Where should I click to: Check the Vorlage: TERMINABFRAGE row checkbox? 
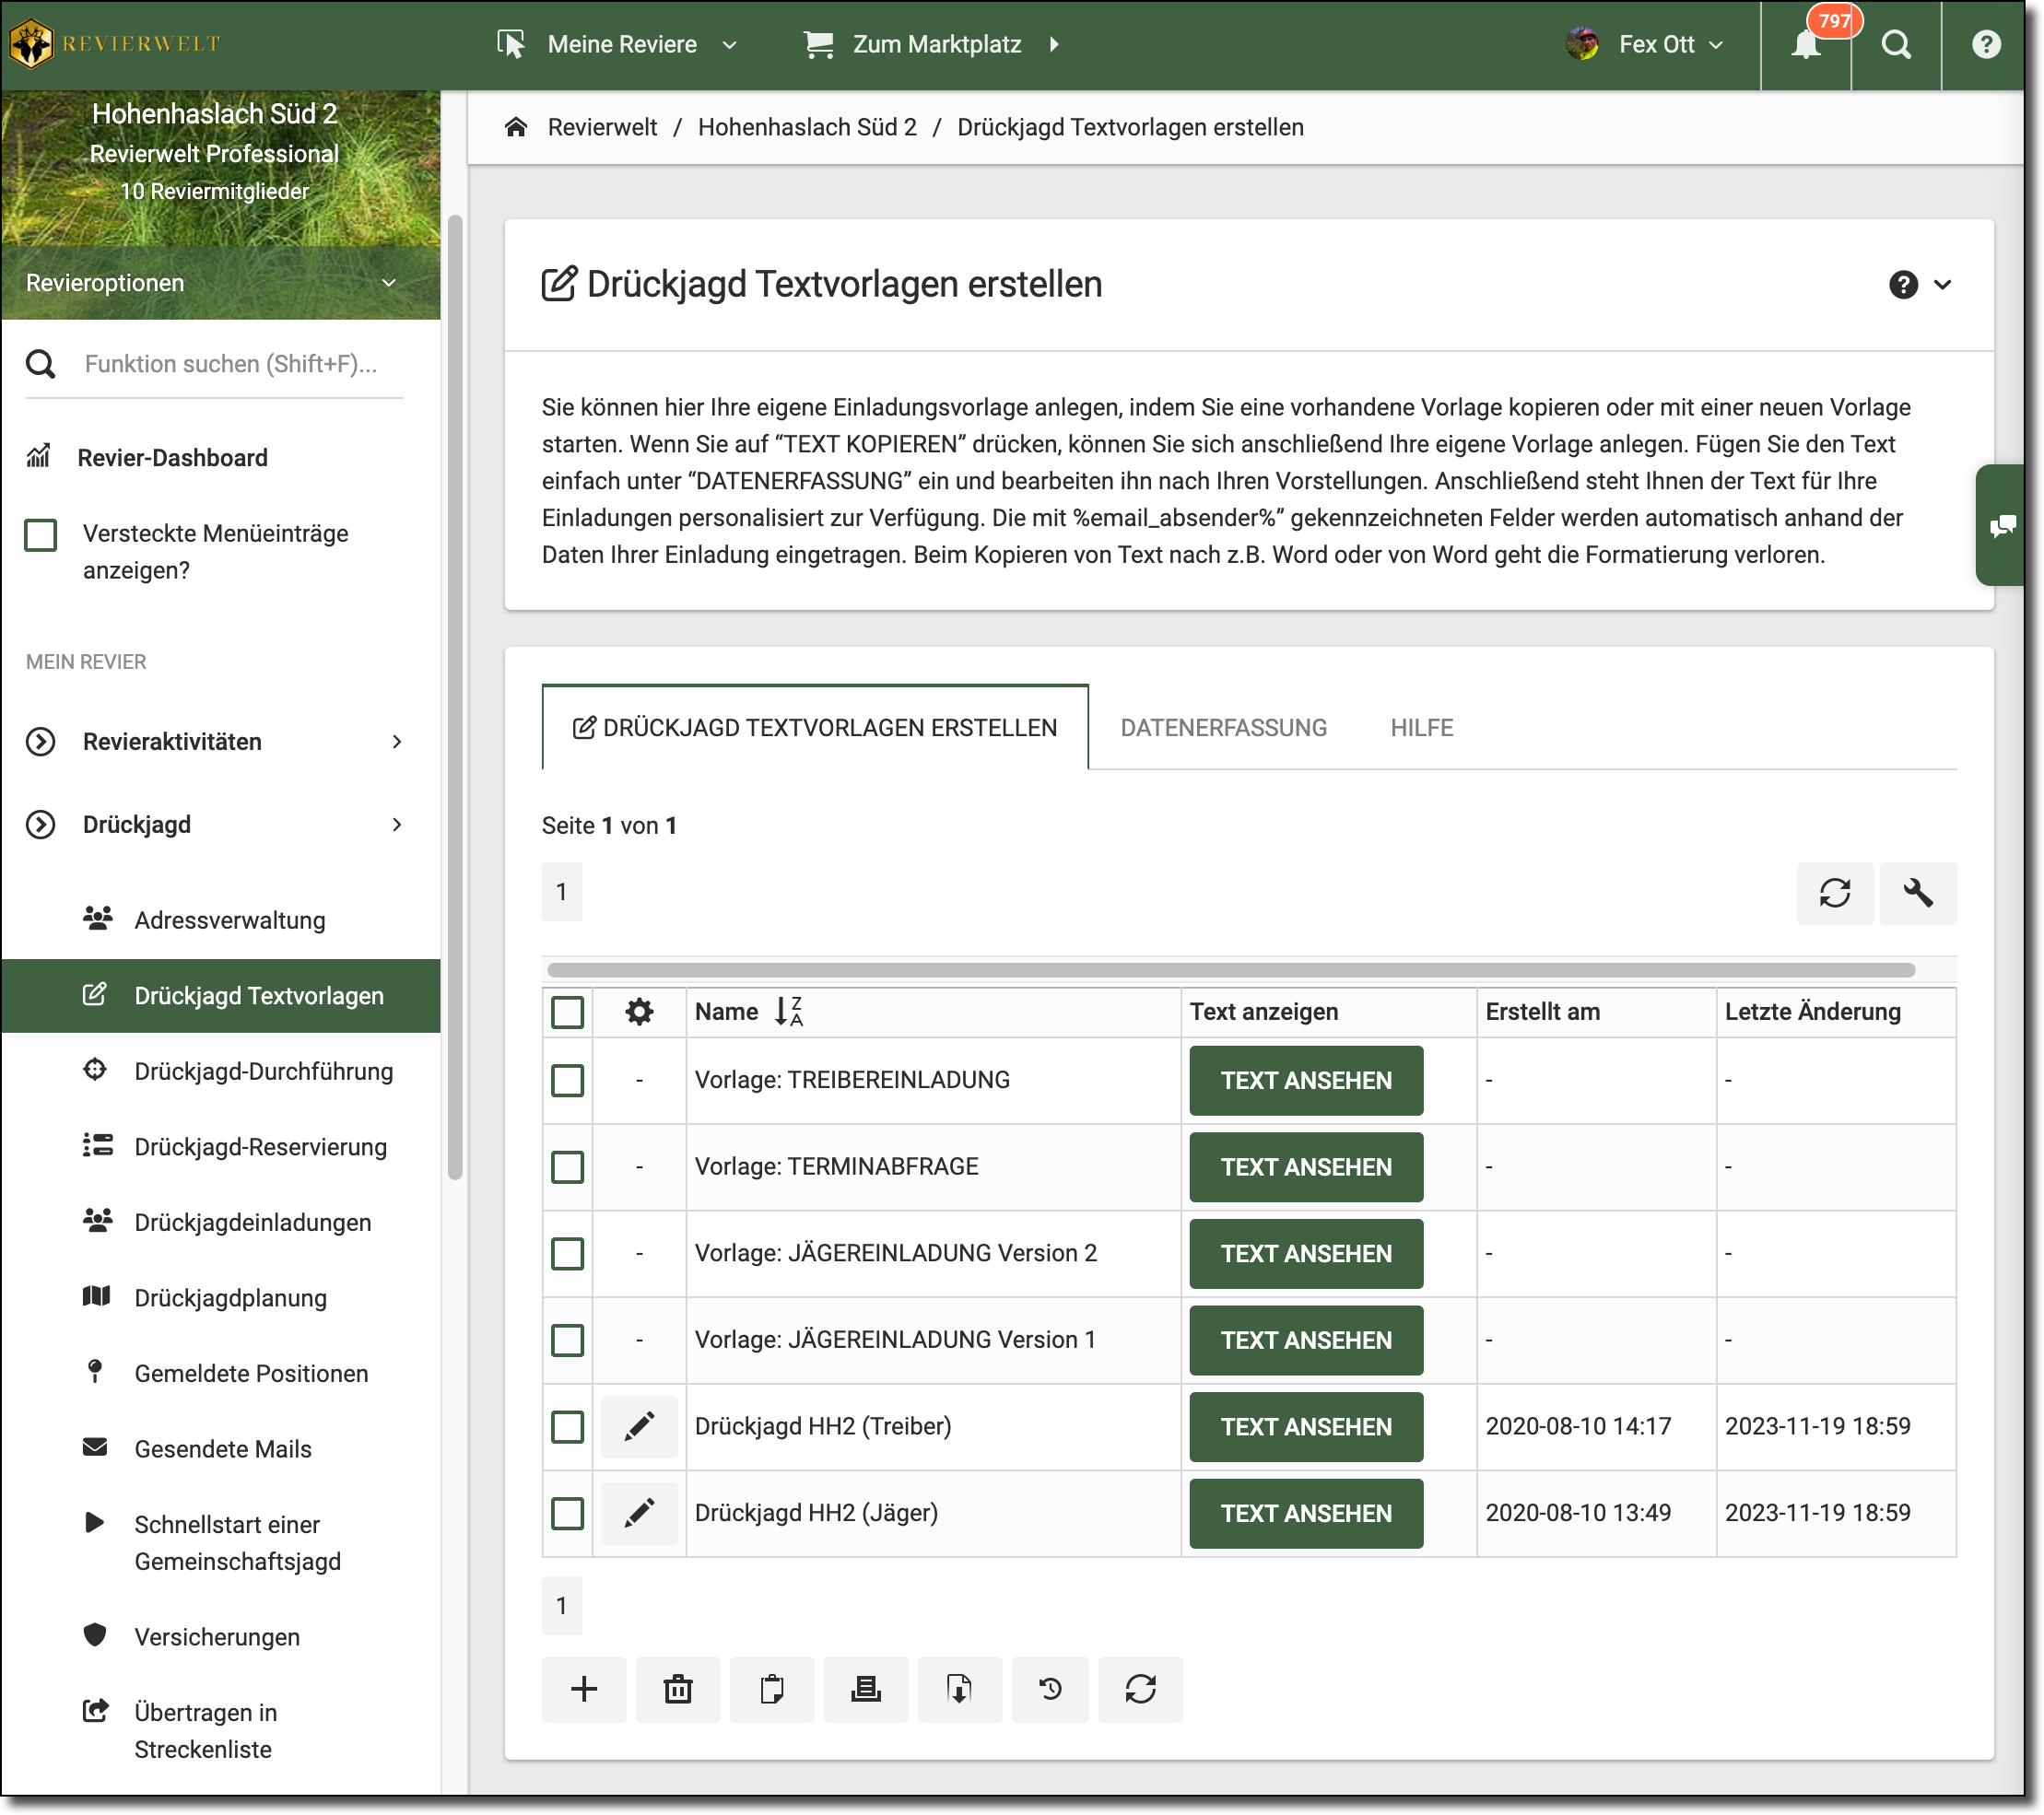[567, 1167]
